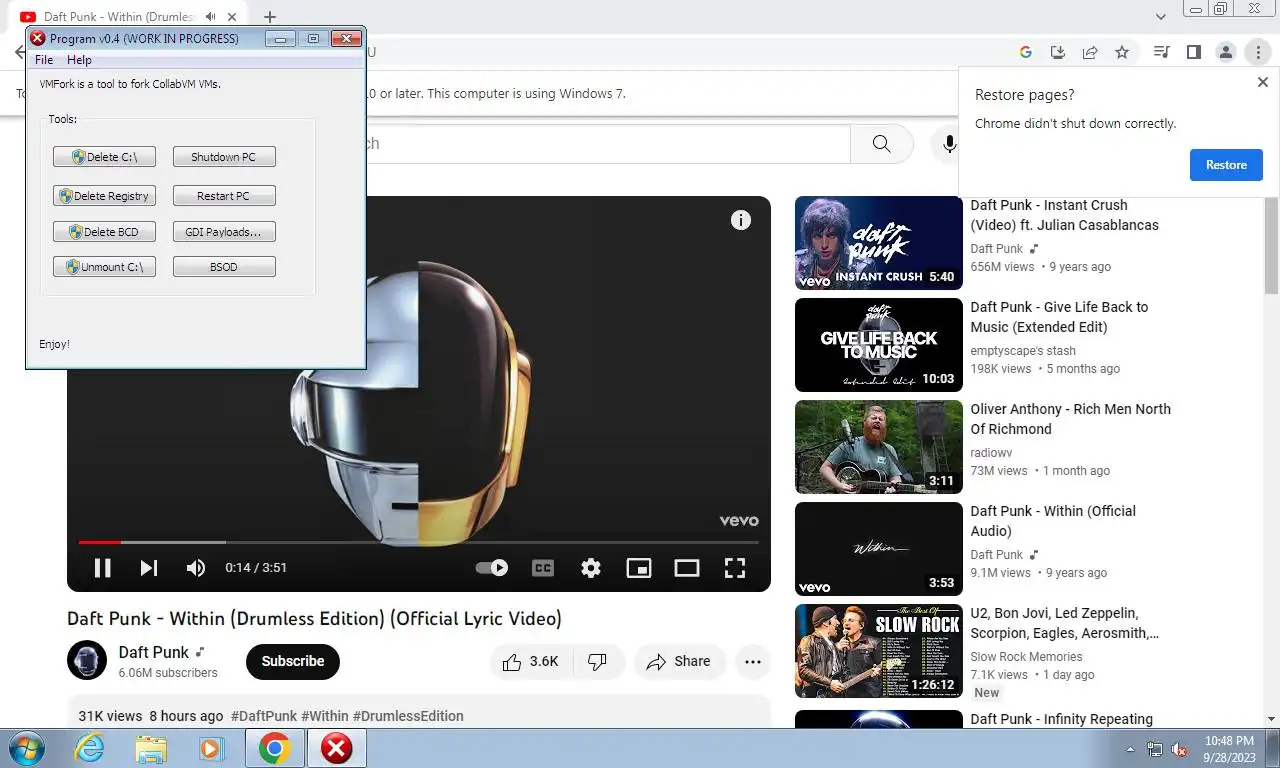
Task: Select the Daft Punk - Within tab
Action: click(x=127, y=17)
